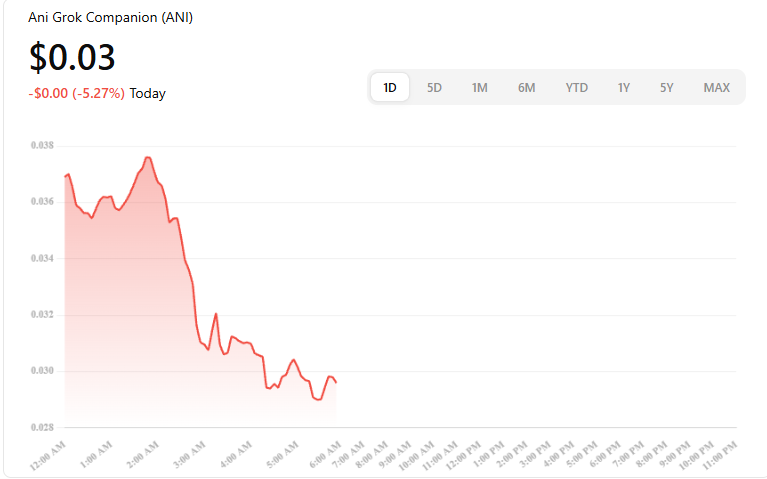Select the MAX range tab
Screen dimensions: 767x479
(717, 88)
